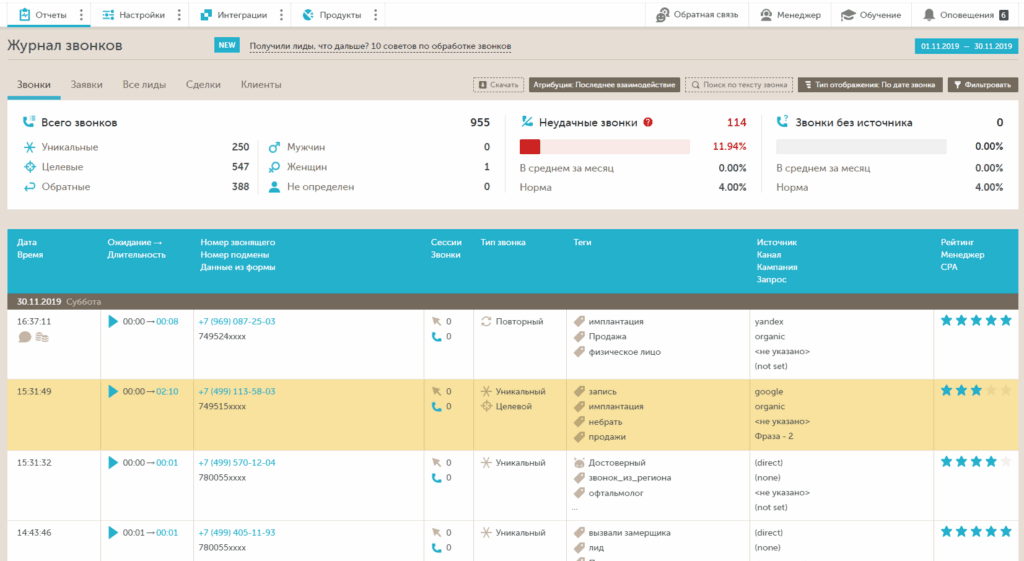
Task: Open the Настройки menu
Action: [x=134, y=14]
